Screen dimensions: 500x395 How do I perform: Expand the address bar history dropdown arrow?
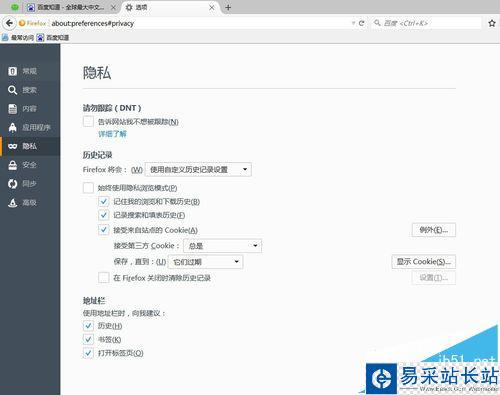click(x=353, y=23)
